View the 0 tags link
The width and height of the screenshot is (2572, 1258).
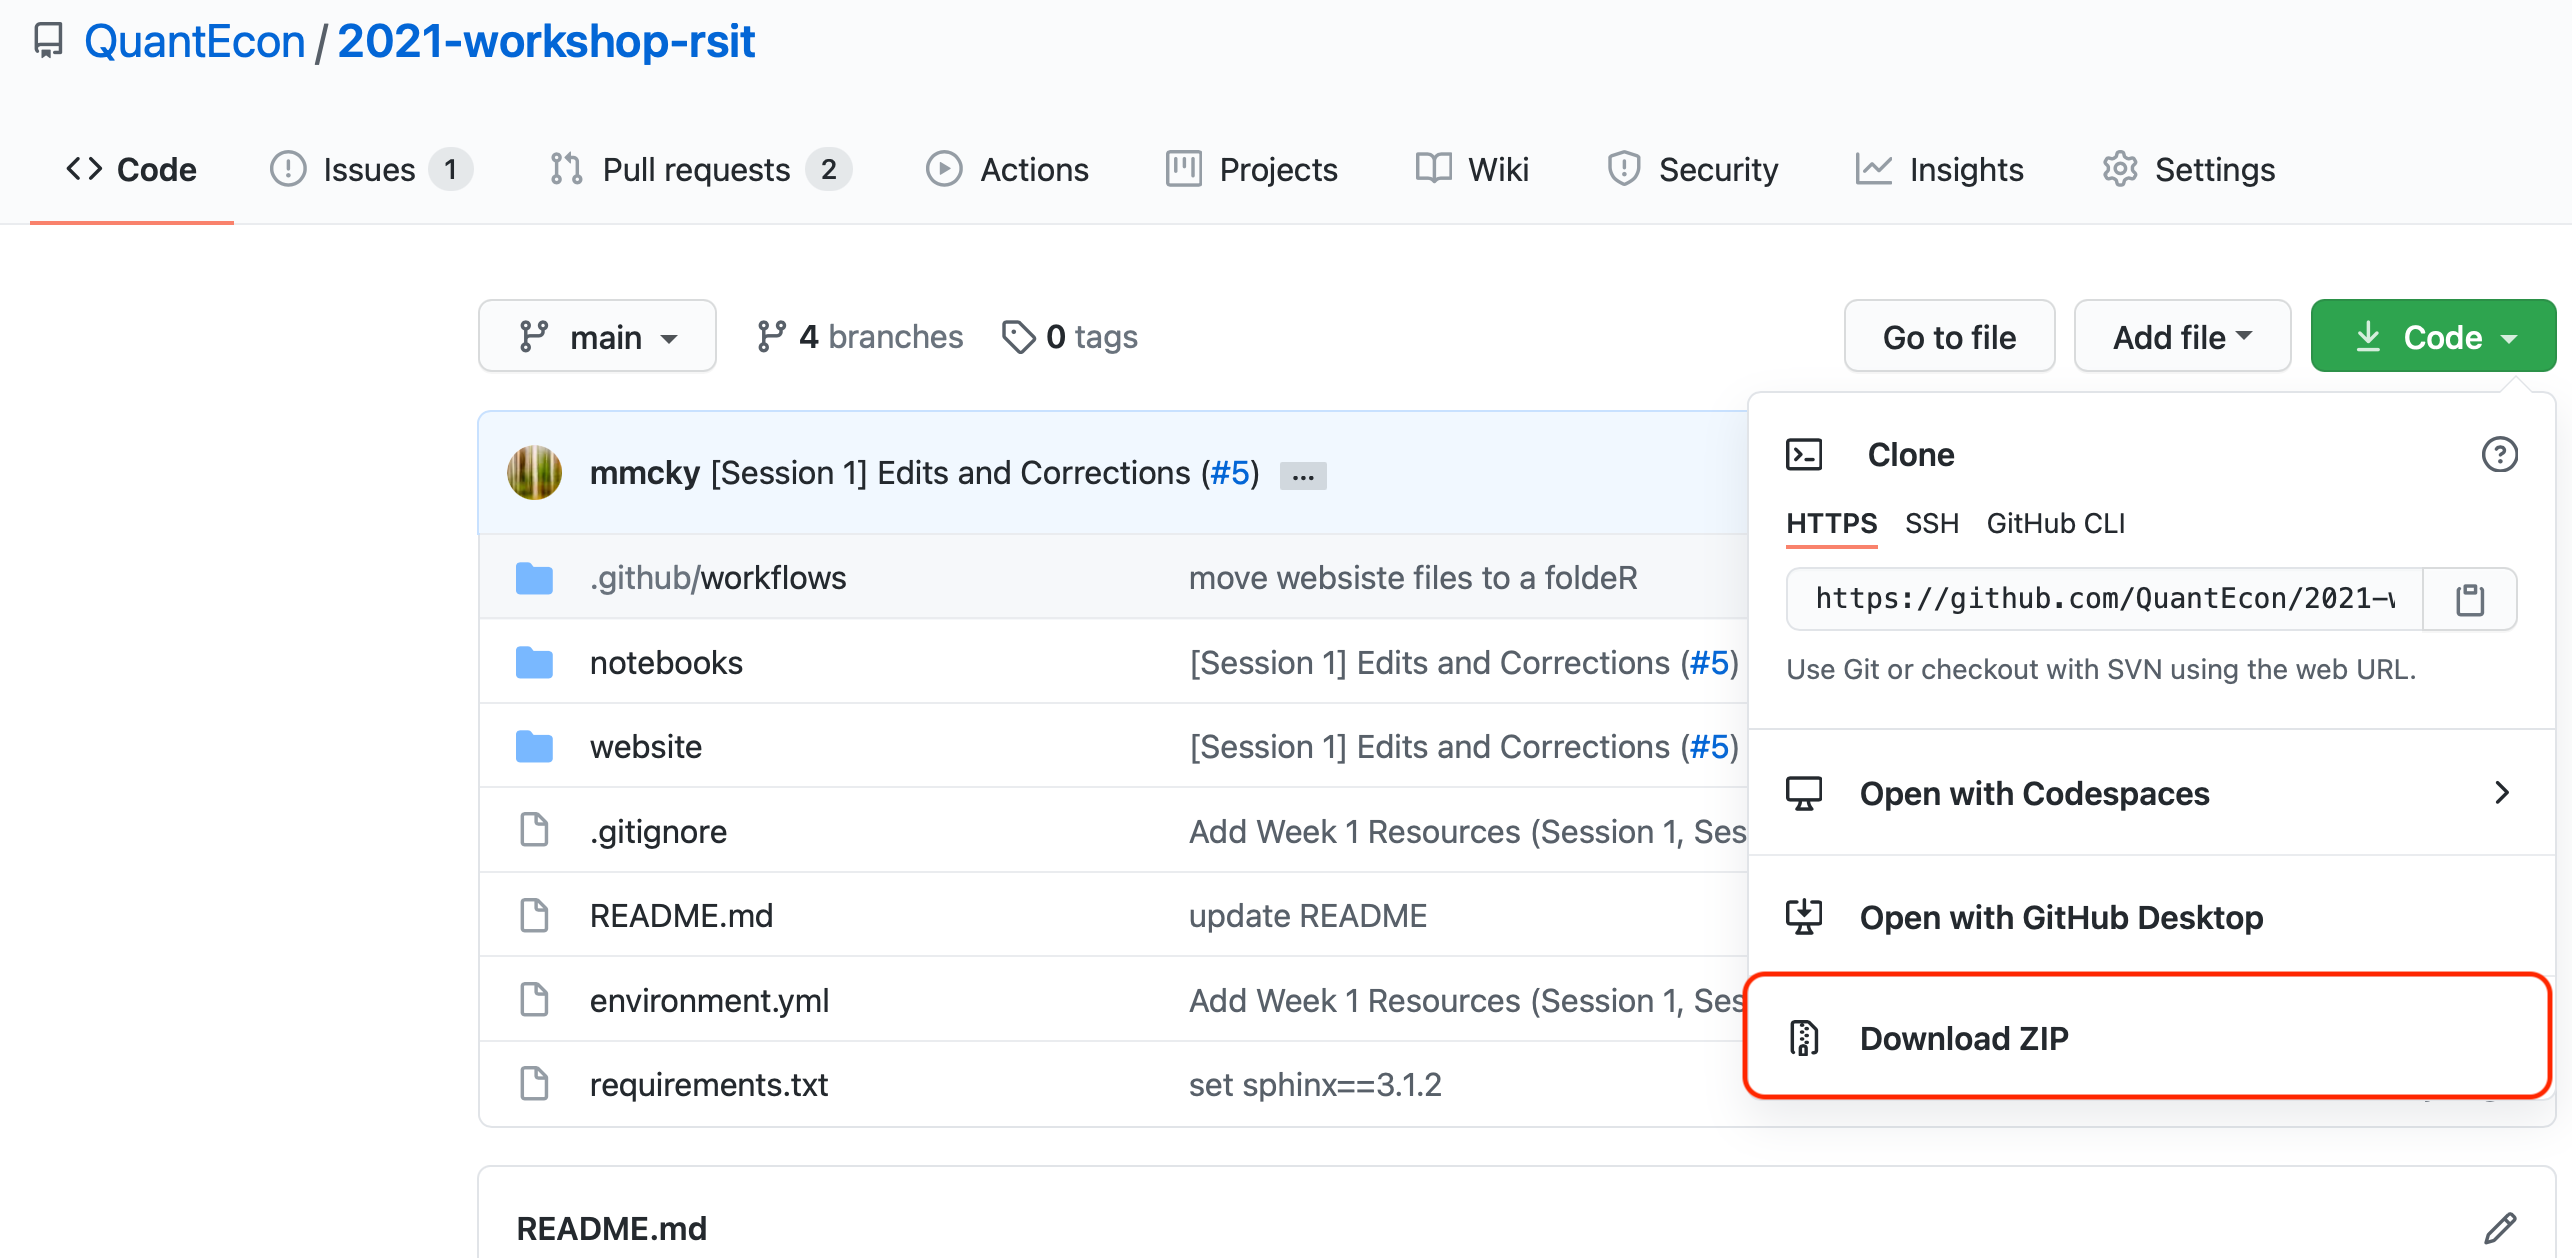[1070, 337]
